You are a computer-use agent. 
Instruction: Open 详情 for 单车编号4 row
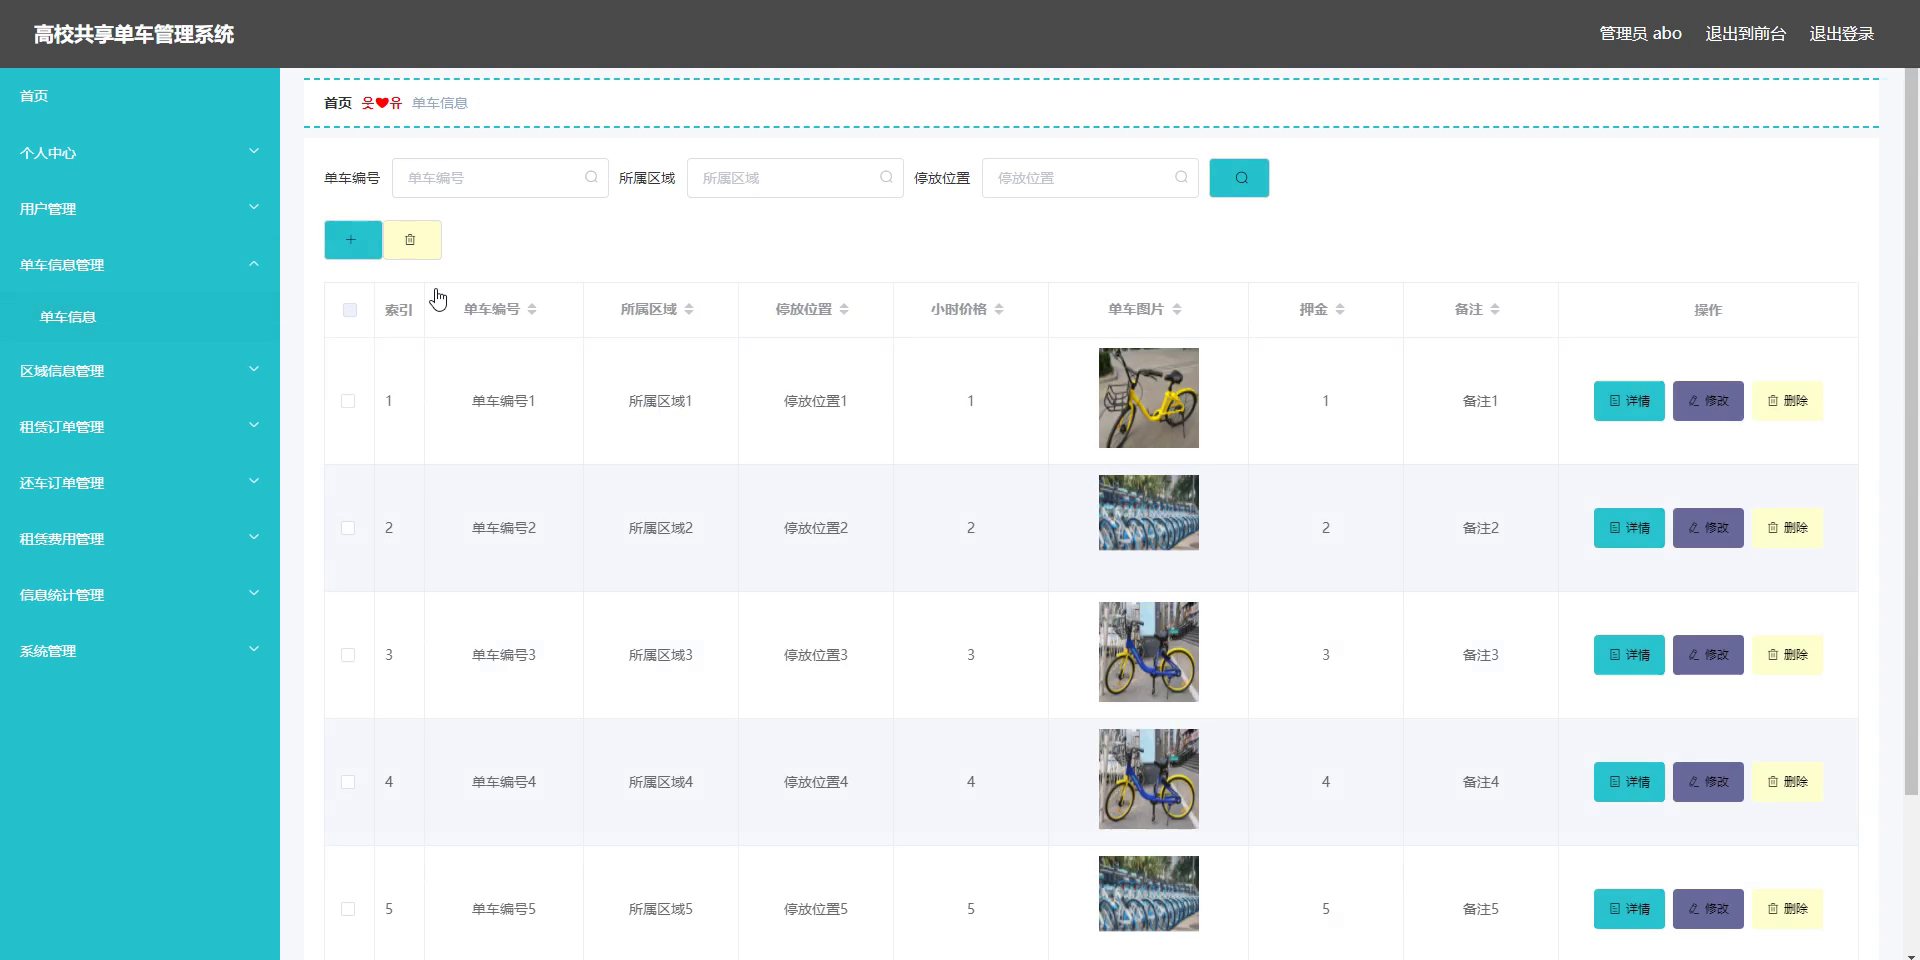tap(1629, 782)
